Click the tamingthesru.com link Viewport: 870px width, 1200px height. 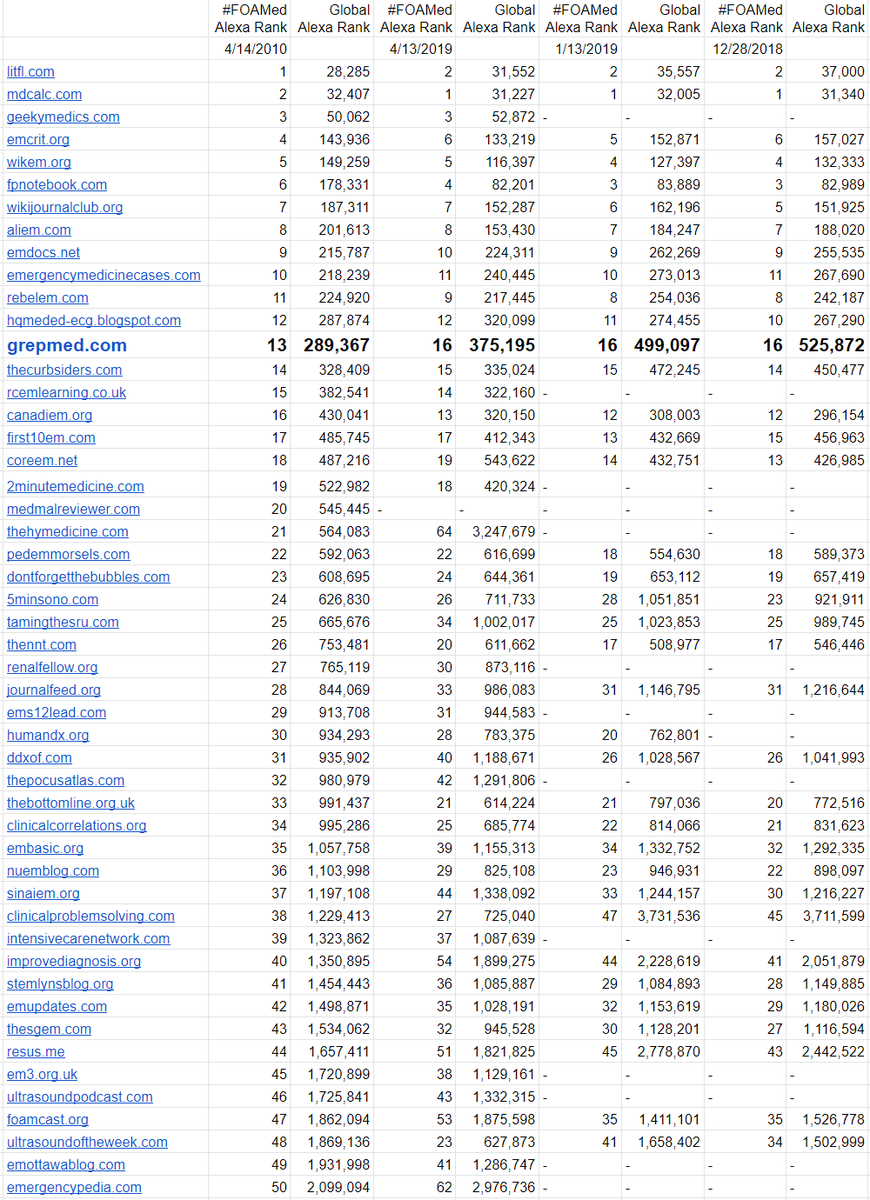(x=63, y=623)
